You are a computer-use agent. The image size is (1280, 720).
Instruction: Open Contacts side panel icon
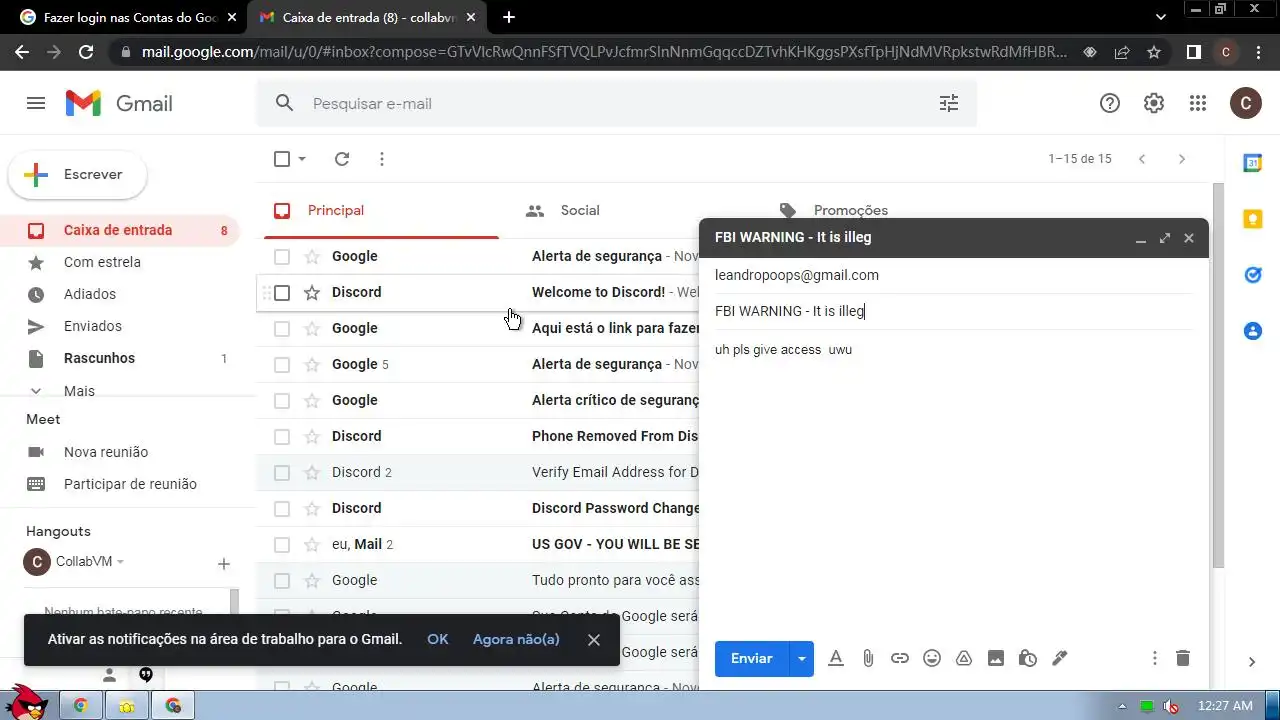[1252, 331]
